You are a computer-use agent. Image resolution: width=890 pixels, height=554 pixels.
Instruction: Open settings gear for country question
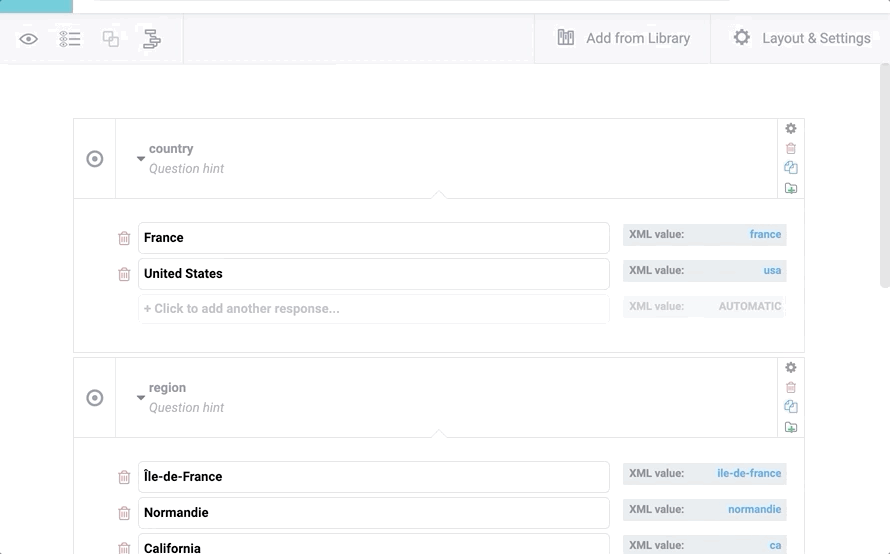pyautogui.click(x=791, y=128)
